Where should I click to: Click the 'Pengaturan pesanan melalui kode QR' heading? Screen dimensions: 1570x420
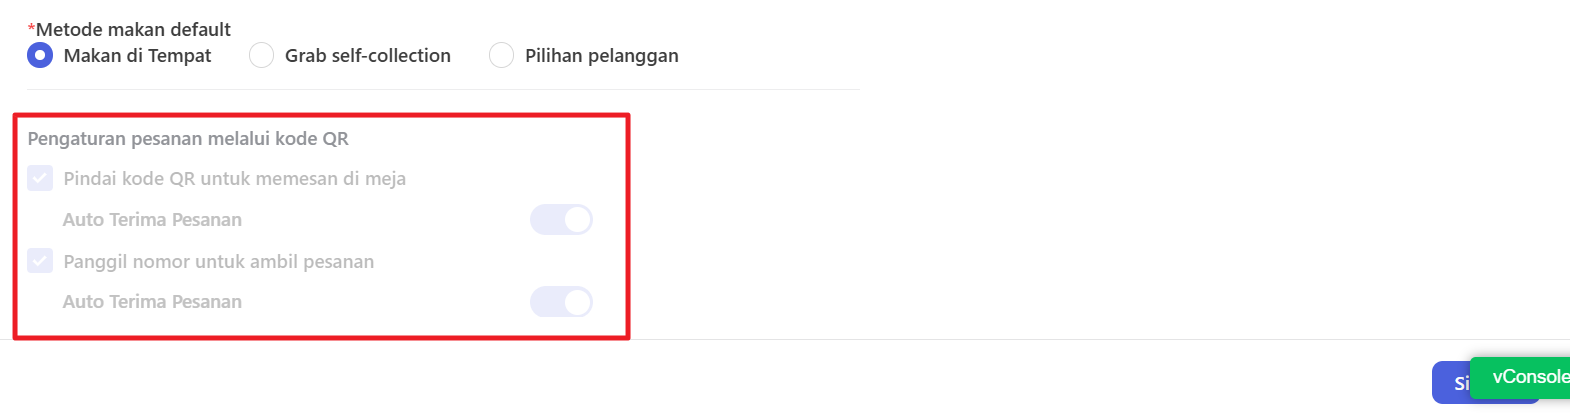[x=188, y=138]
